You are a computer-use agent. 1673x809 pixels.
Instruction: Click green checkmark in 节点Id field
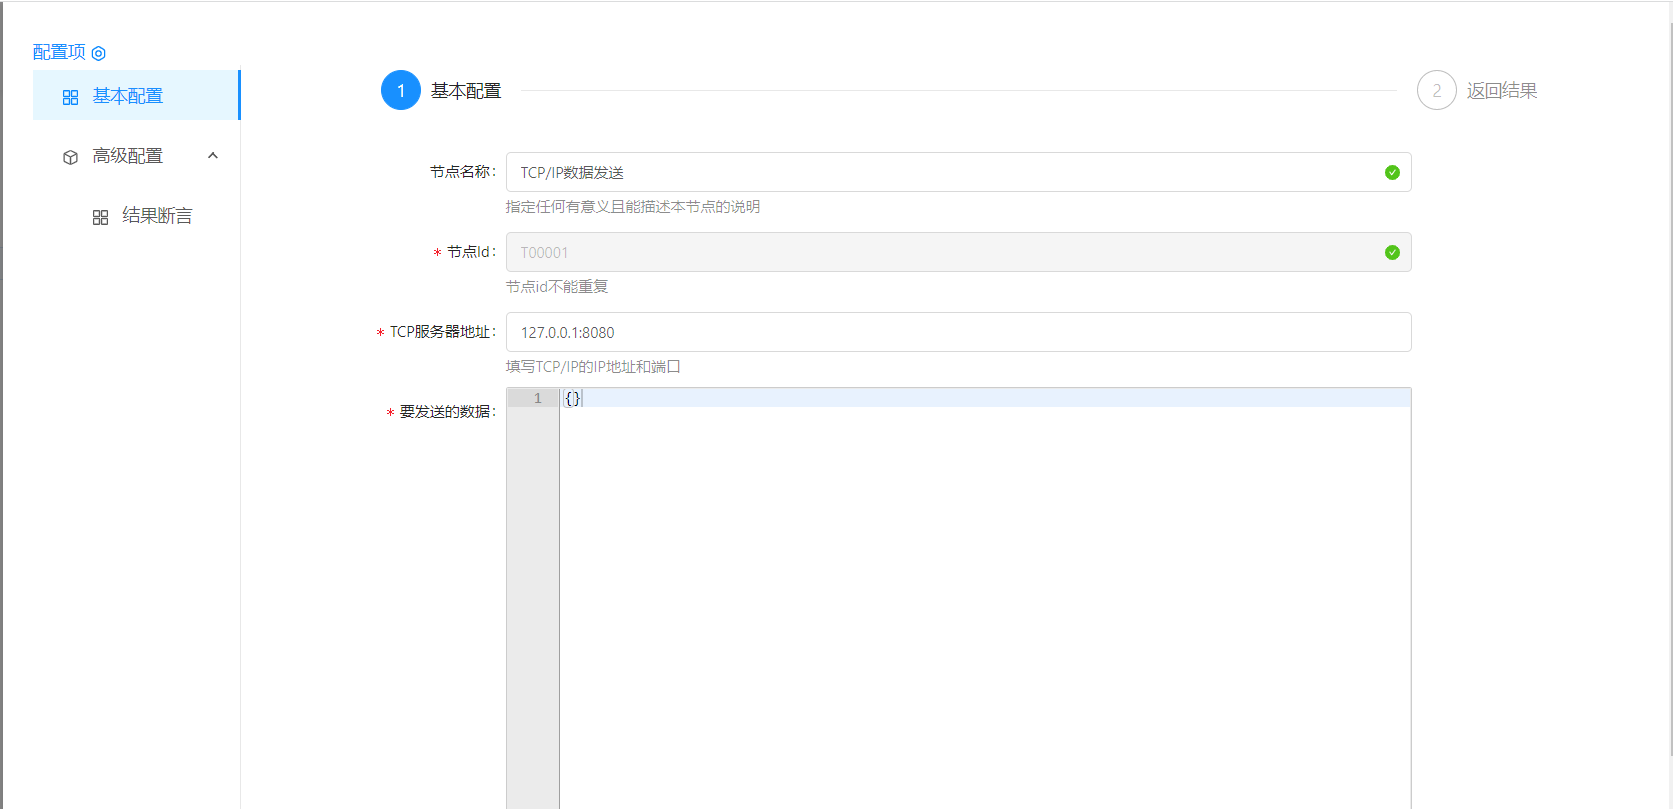click(x=1392, y=253)
